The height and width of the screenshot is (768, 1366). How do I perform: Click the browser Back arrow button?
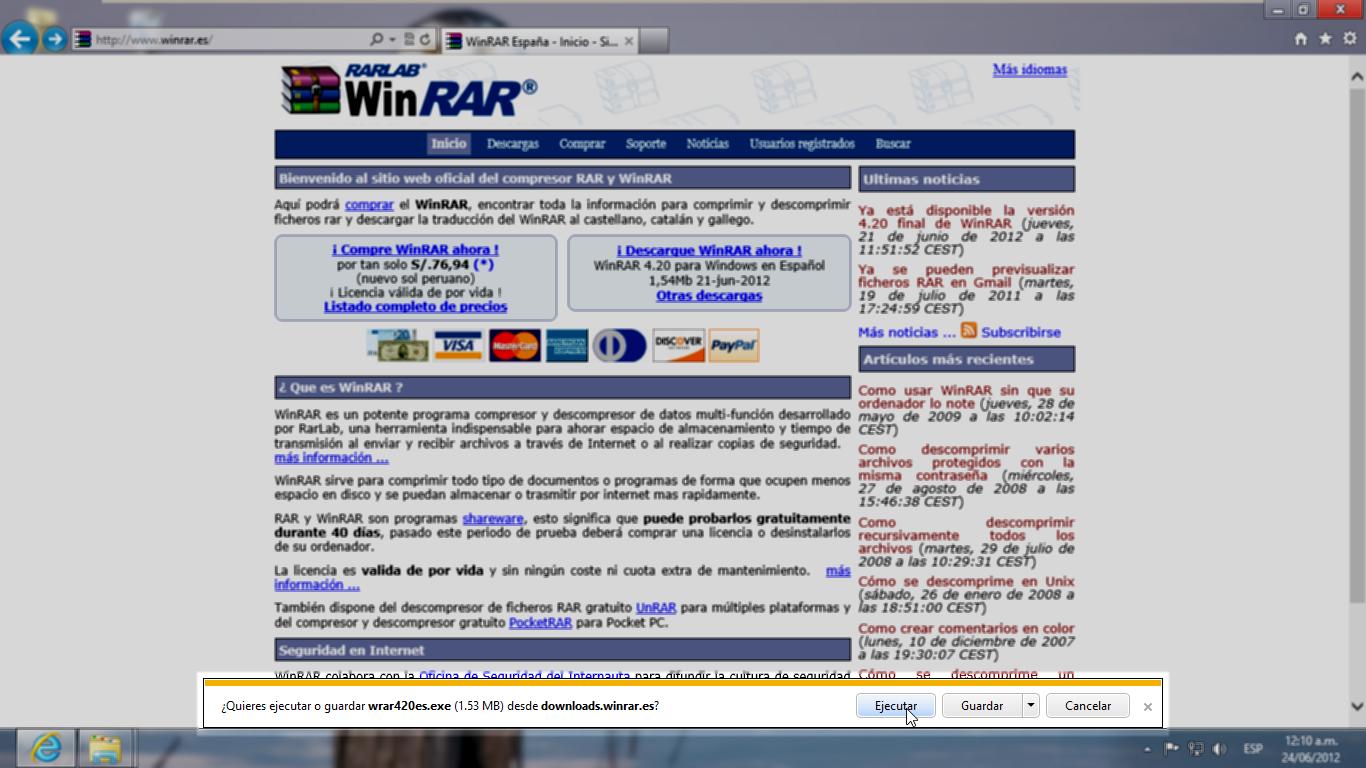[x=20, y=39]
